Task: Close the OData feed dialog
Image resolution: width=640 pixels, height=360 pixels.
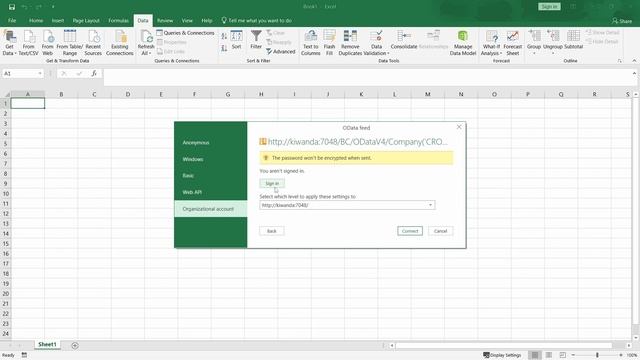Action: tap(459, 127)
